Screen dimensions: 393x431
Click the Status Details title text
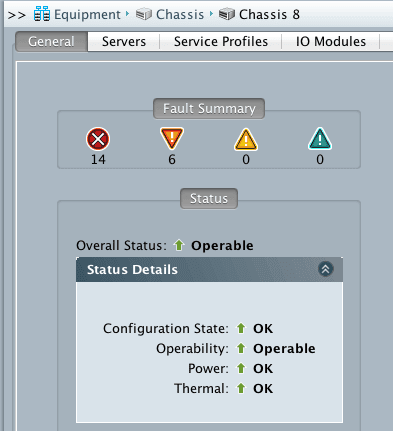[132, 269]
